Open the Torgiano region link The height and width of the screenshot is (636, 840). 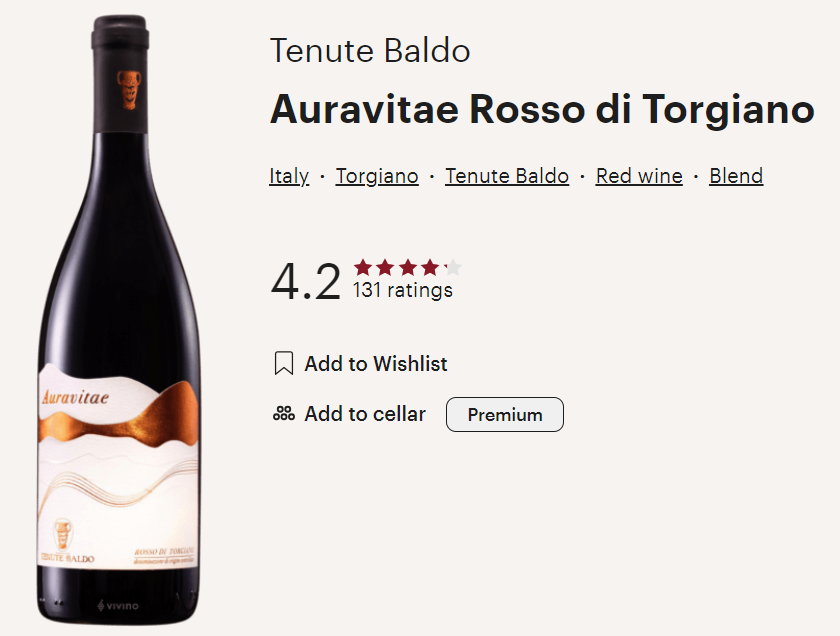377,177
